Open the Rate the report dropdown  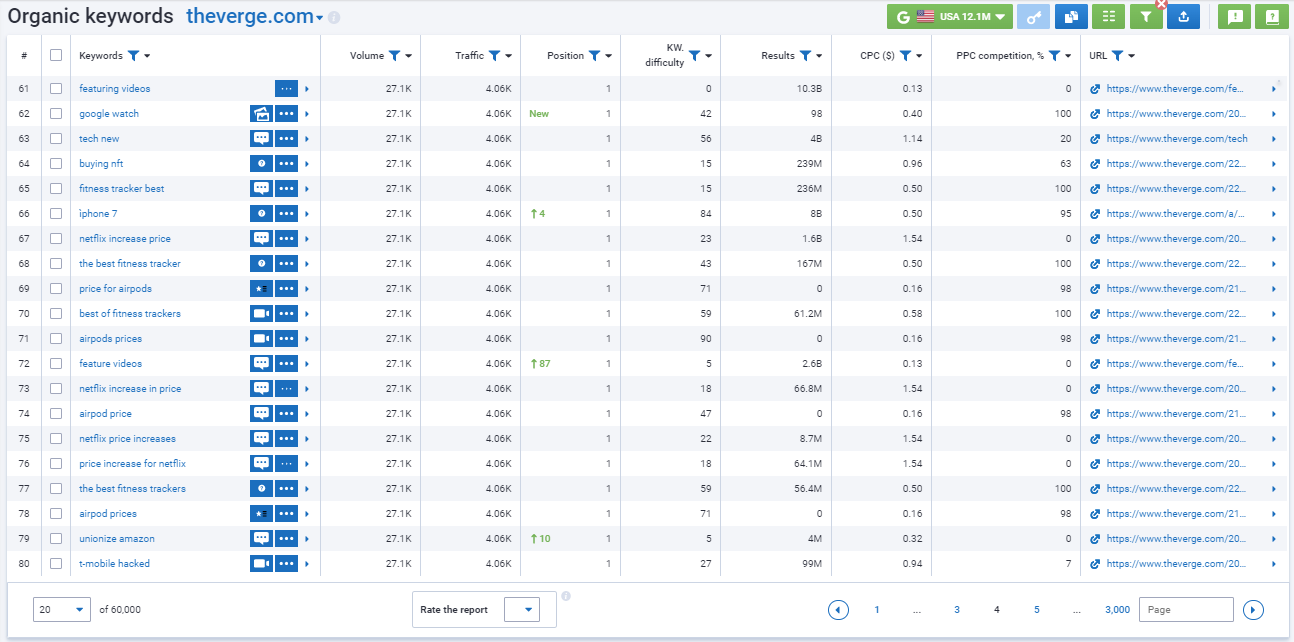pos(522,610)
